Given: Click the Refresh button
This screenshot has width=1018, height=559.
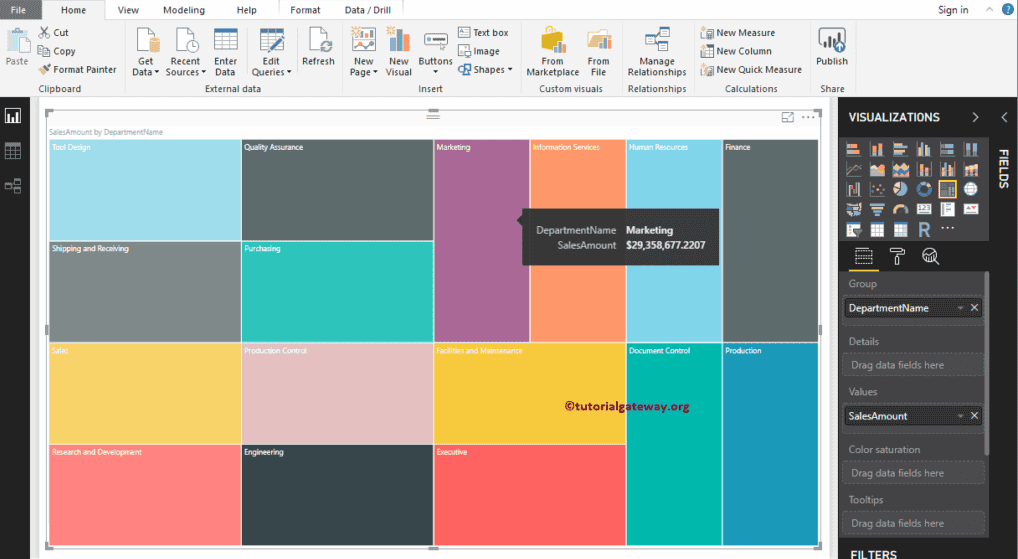Looking at the screenshot, I should [319, 47].
